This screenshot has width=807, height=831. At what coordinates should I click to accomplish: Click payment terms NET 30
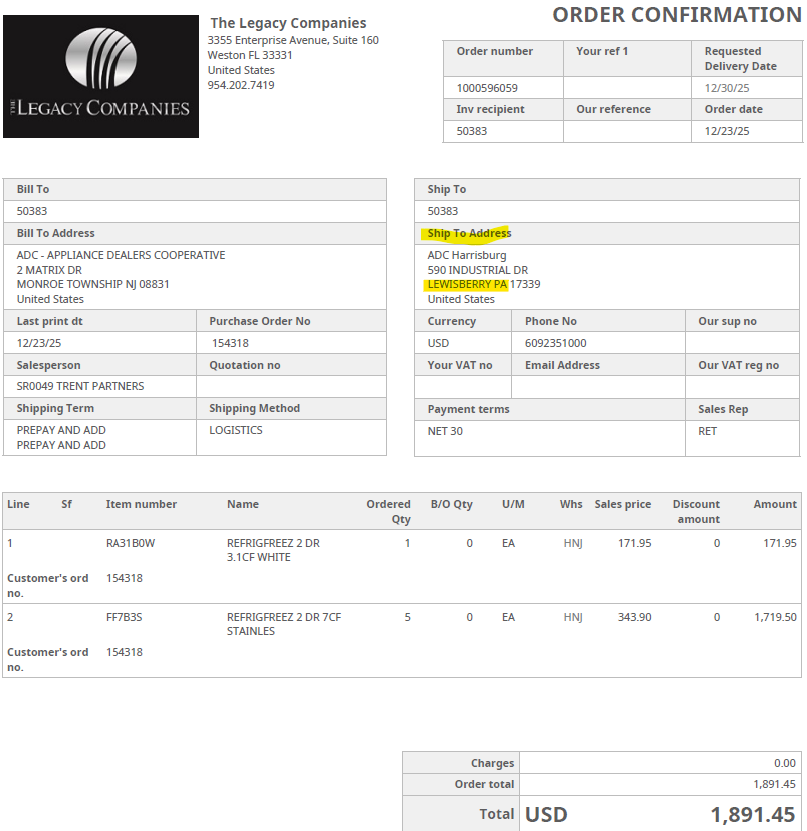pos(445,431)
